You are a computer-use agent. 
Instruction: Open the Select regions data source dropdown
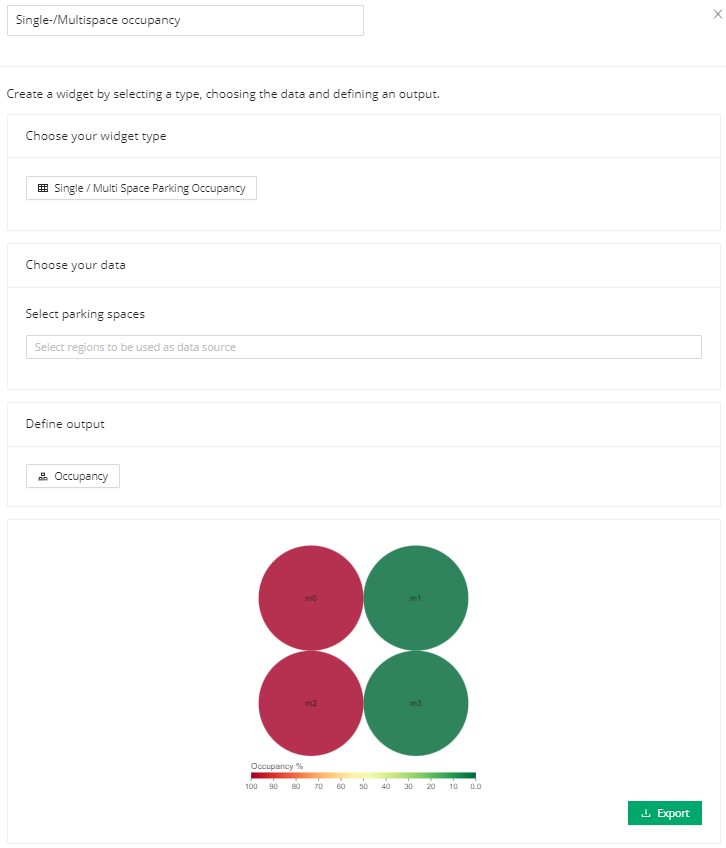coord(364,347)
